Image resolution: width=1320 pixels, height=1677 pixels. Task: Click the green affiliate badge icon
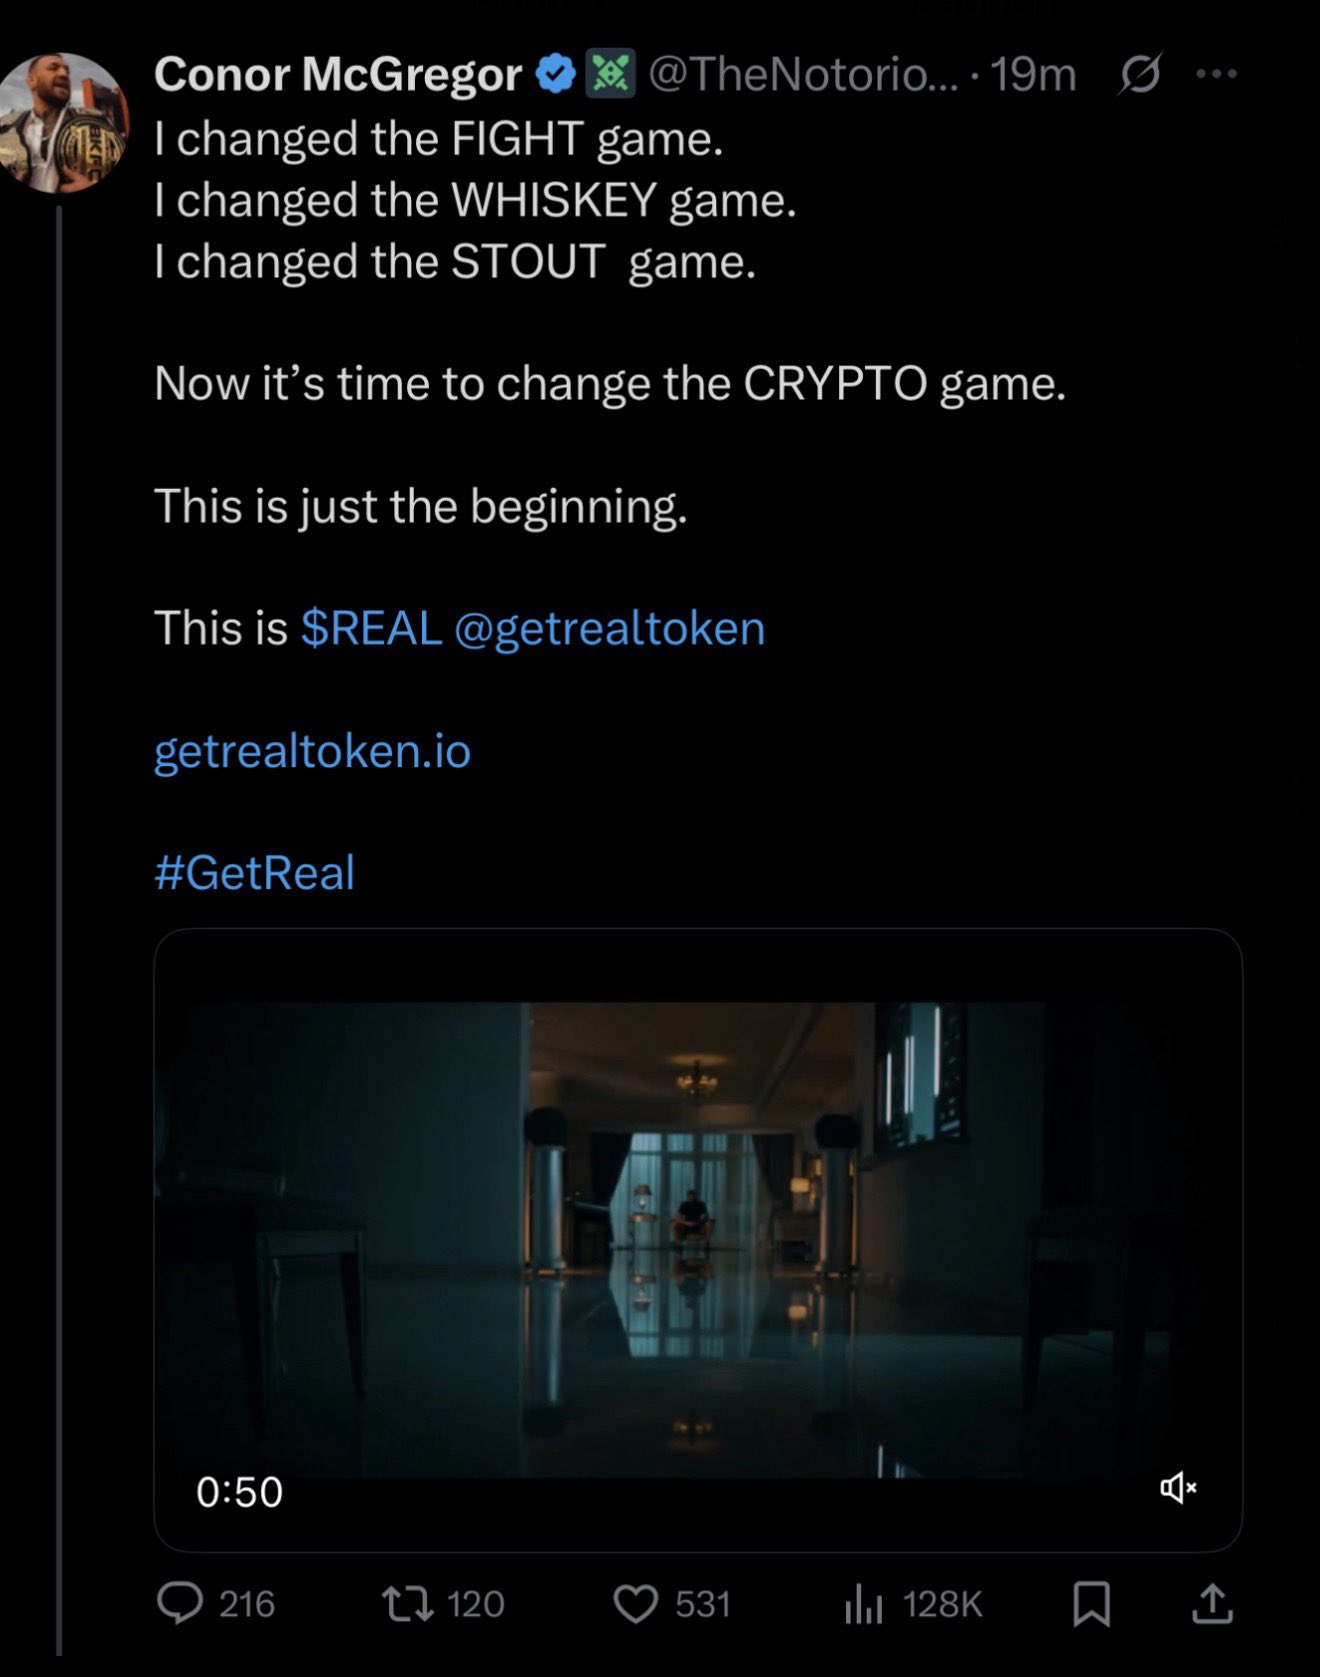[x=610, y=74]
